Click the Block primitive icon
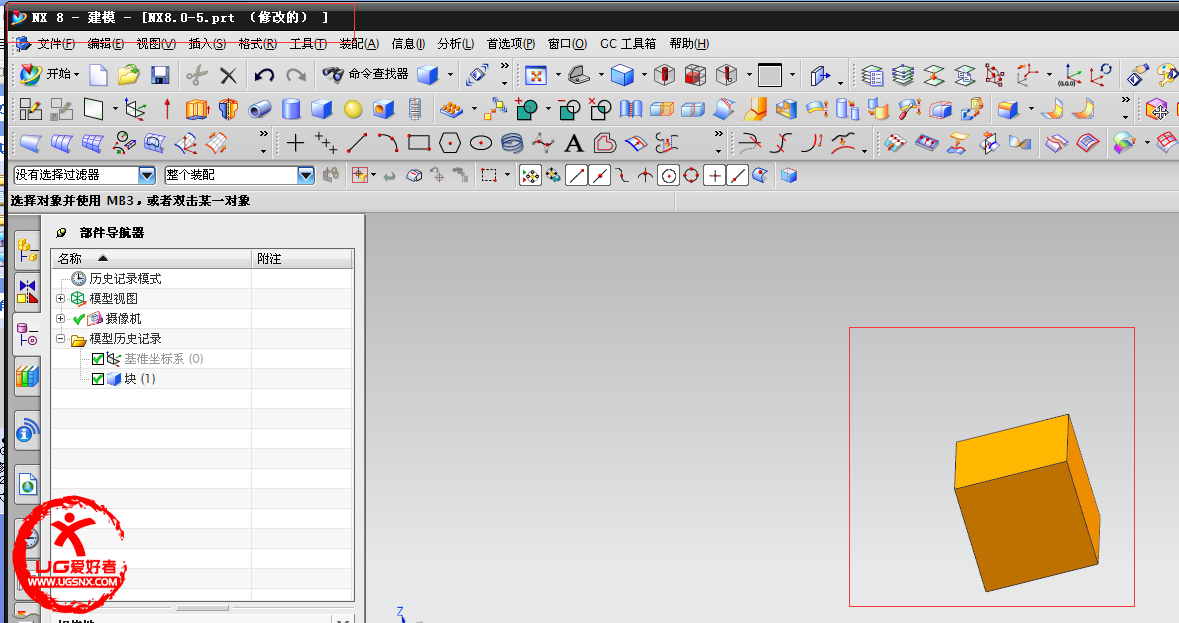The width and height of the screenshot is (1179, 623). (322, 110)
